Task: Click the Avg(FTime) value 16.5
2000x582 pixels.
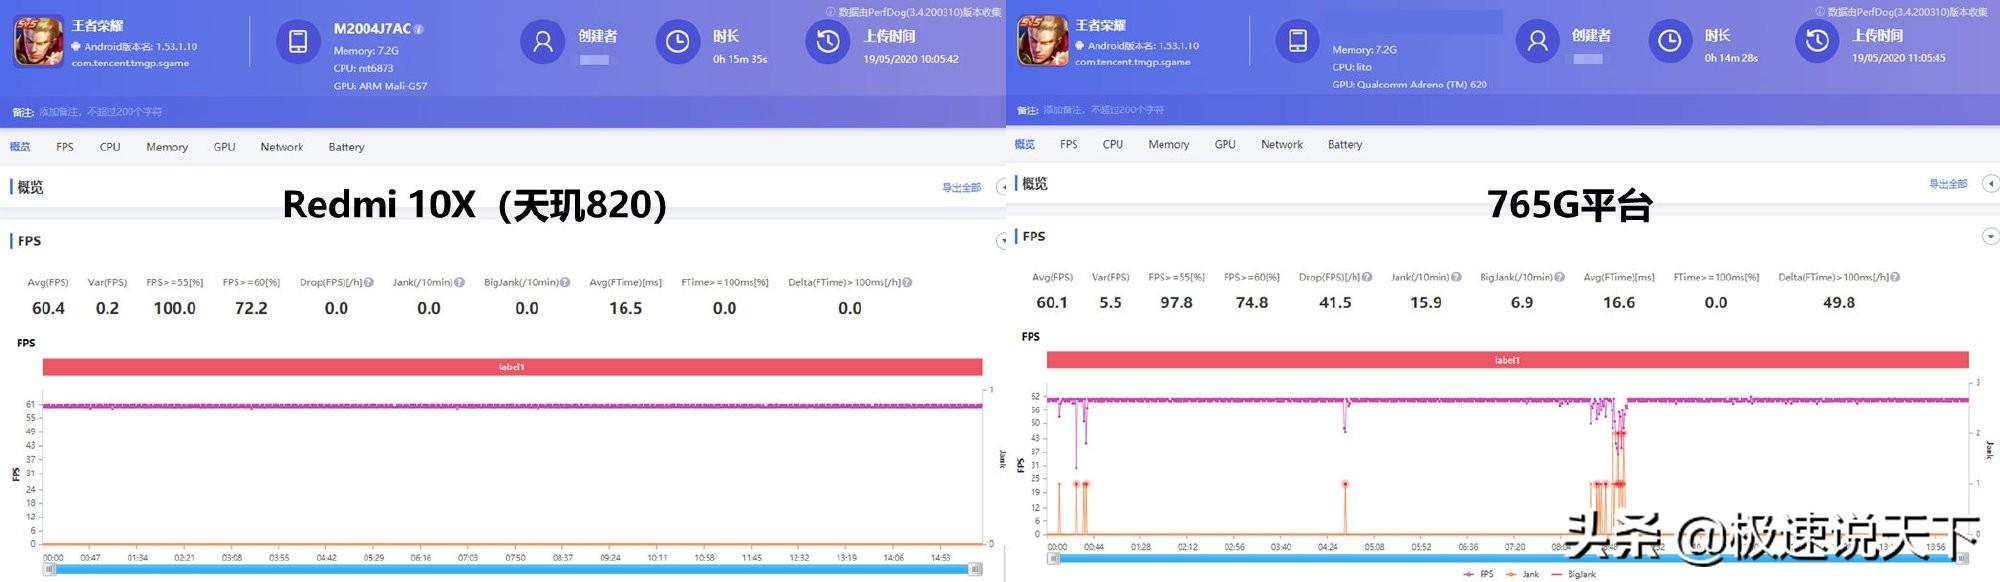Action: [626, 309]
